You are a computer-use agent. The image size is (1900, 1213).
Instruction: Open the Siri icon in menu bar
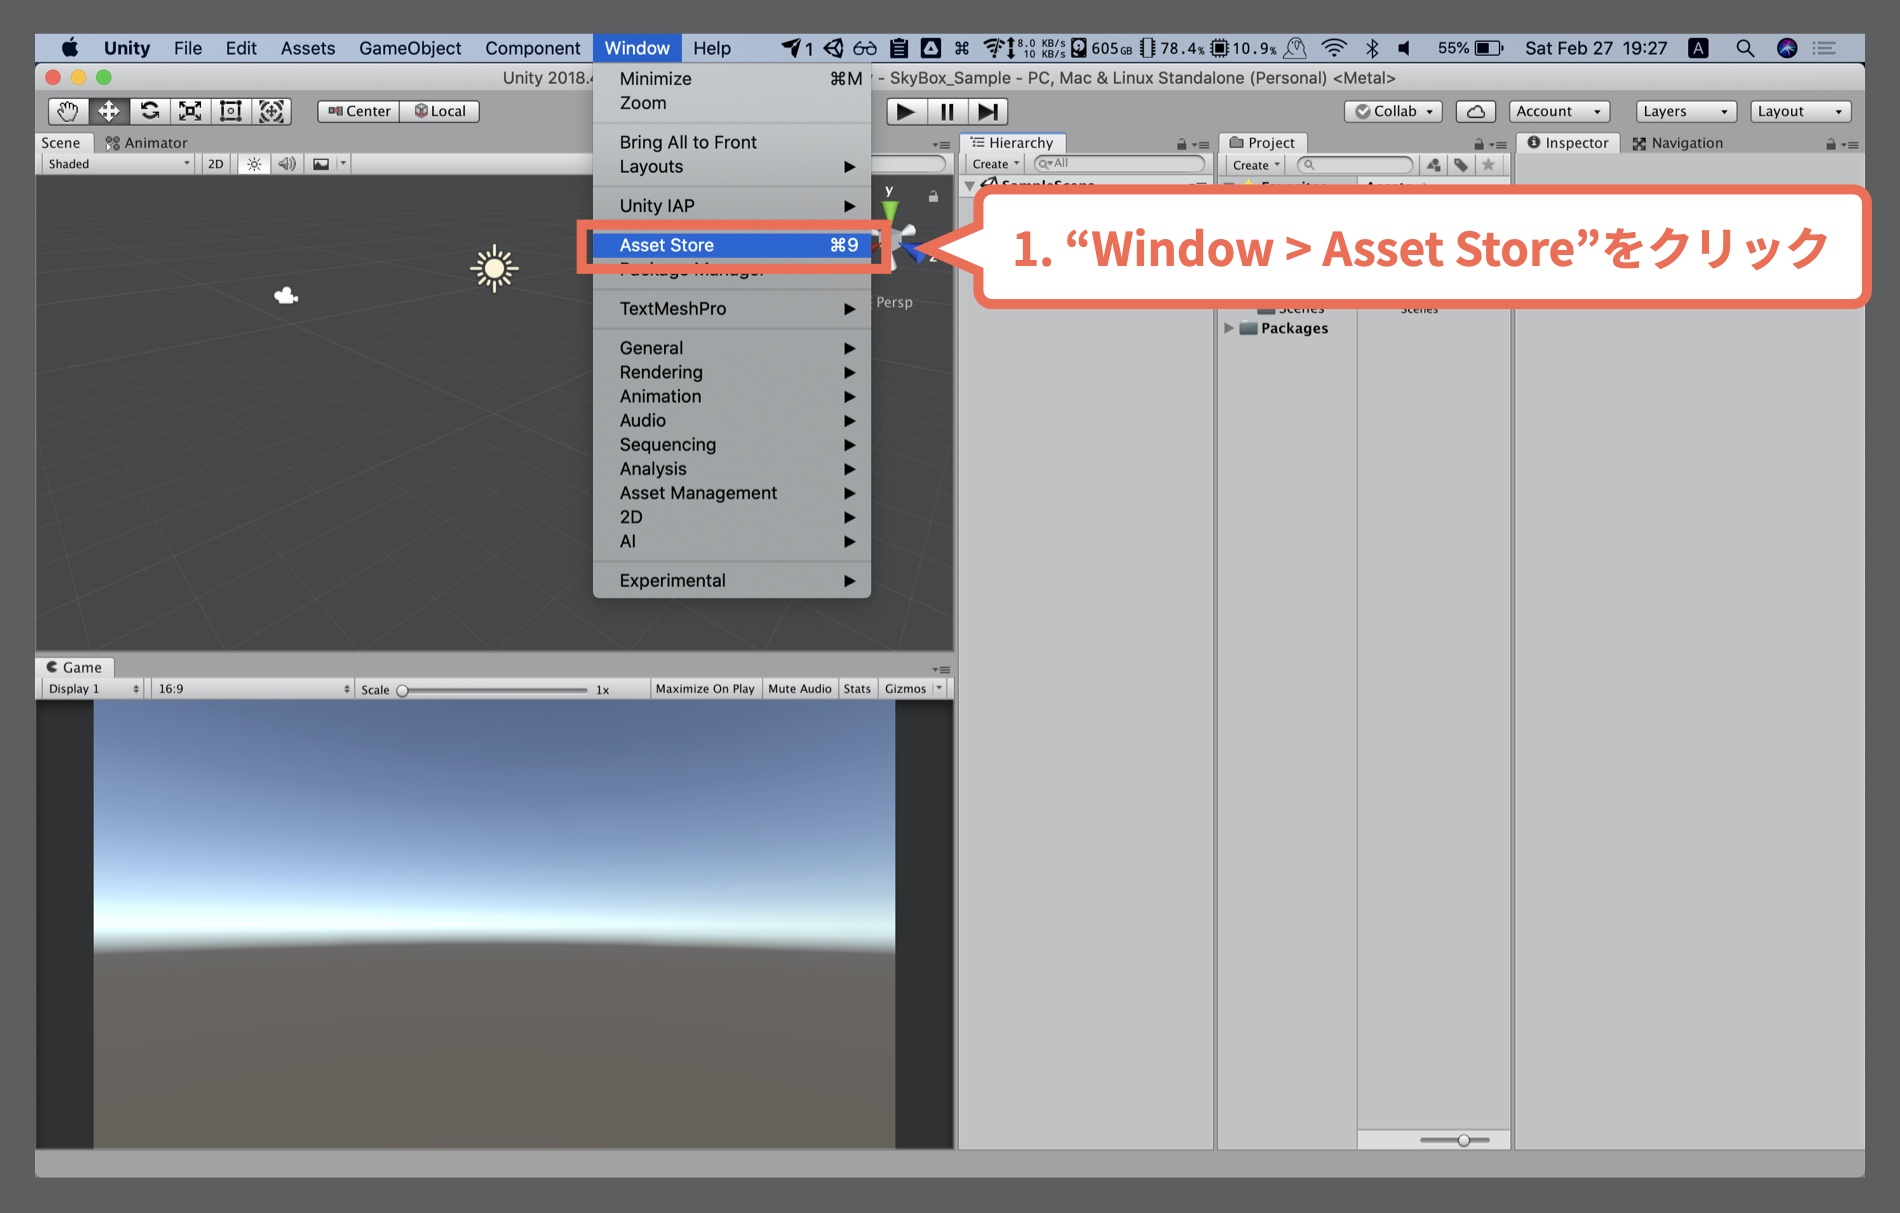[1787, 48]
